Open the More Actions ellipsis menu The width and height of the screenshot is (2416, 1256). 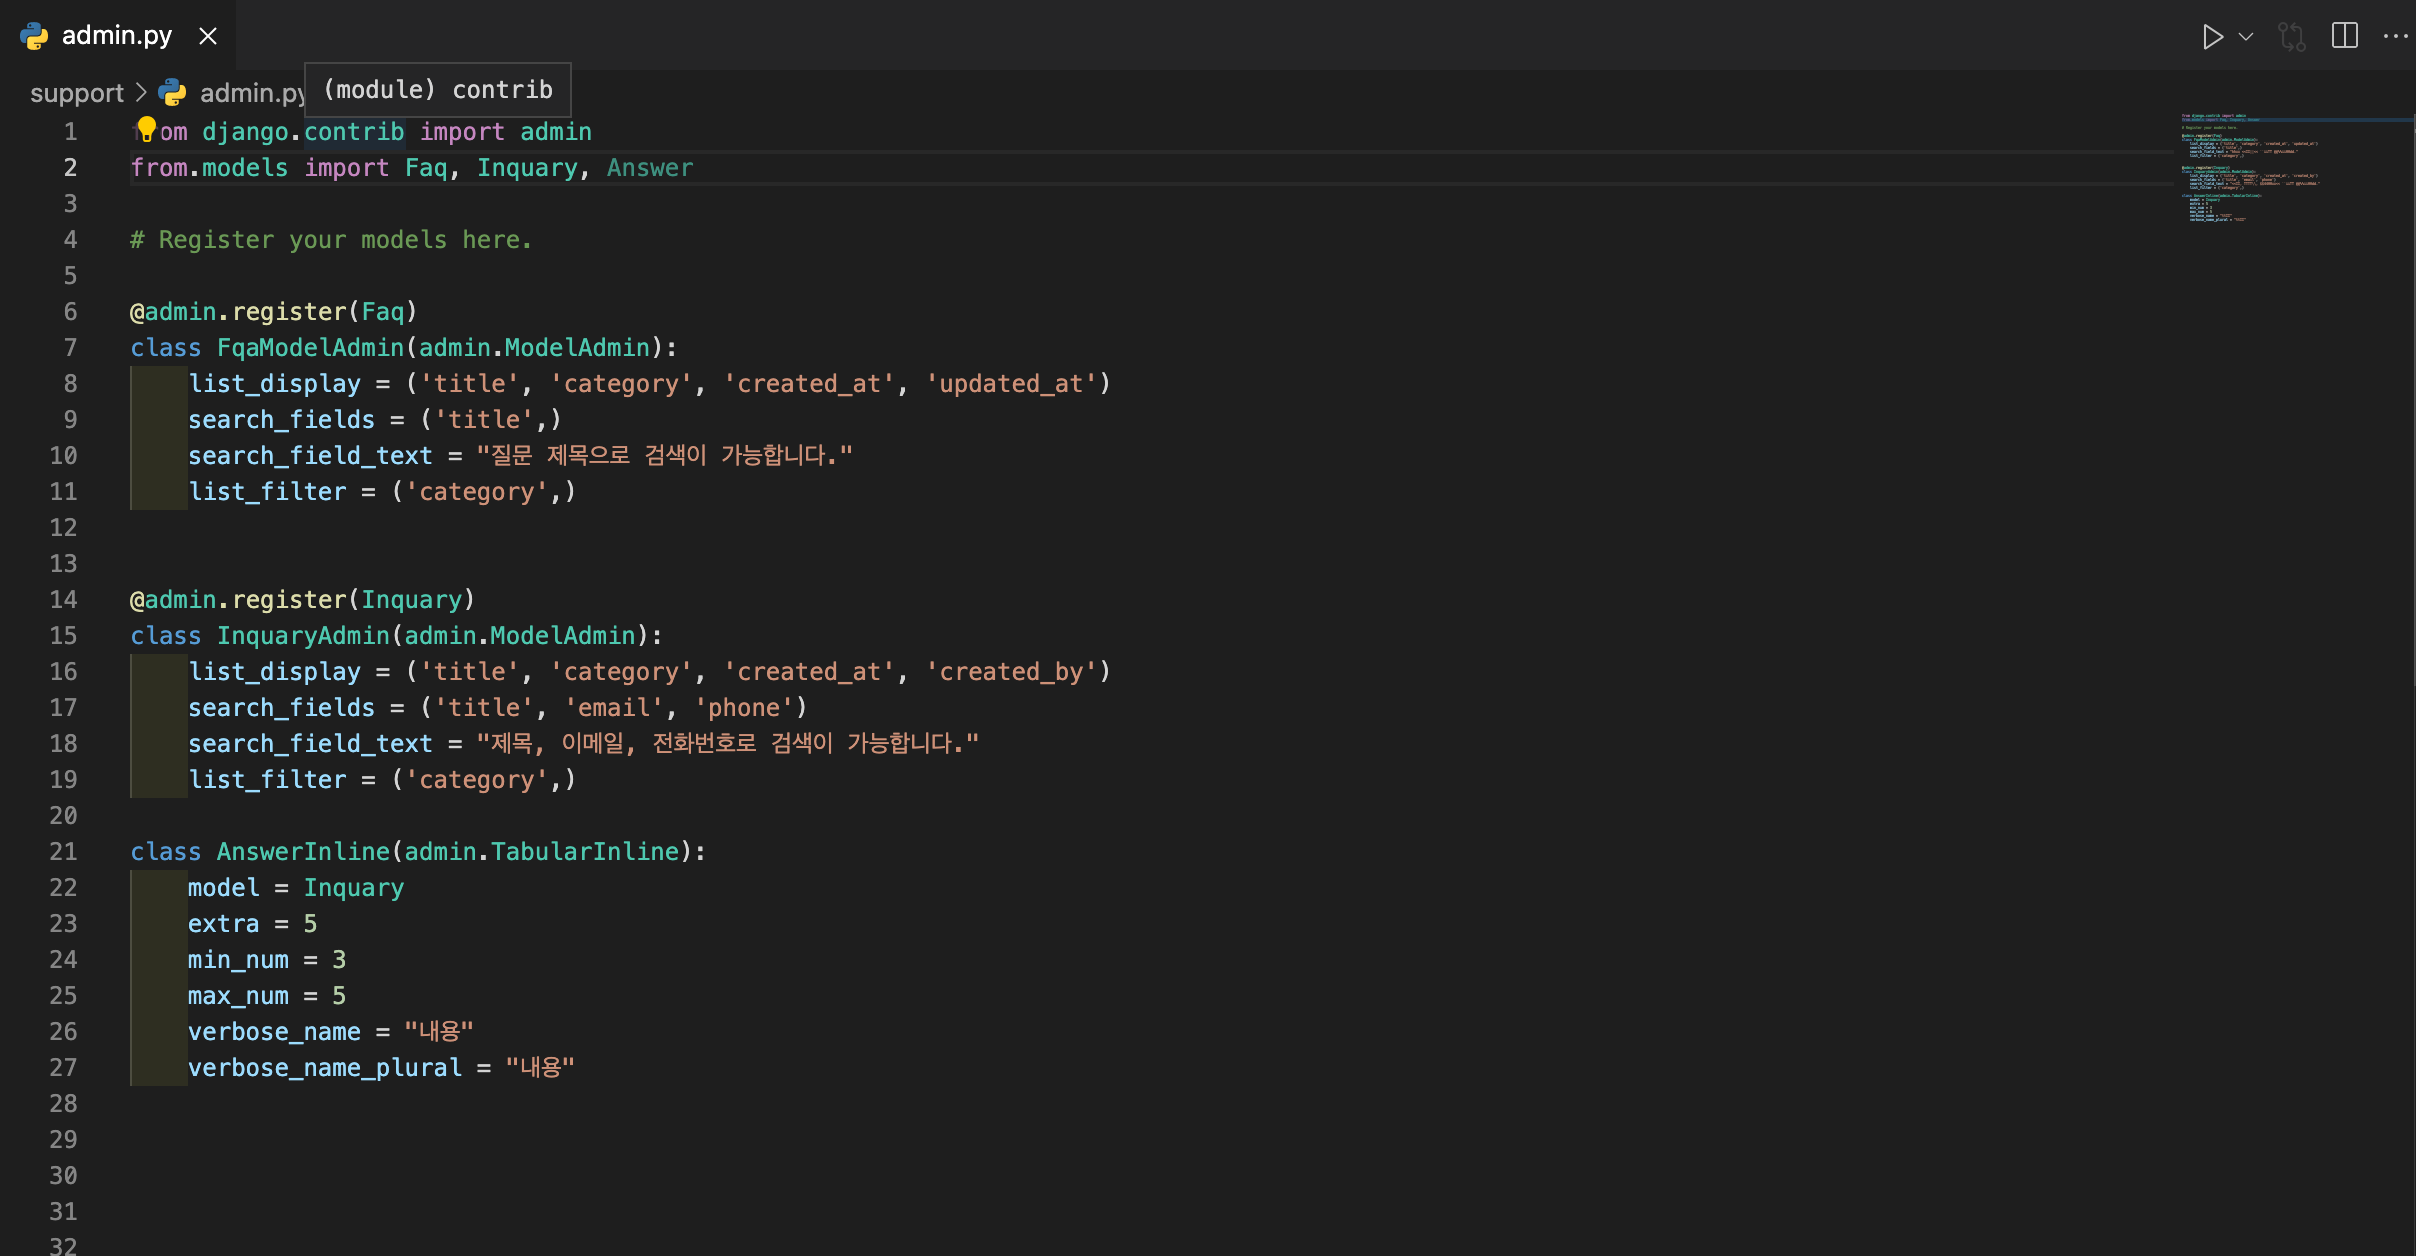[x=2396, y=36]
